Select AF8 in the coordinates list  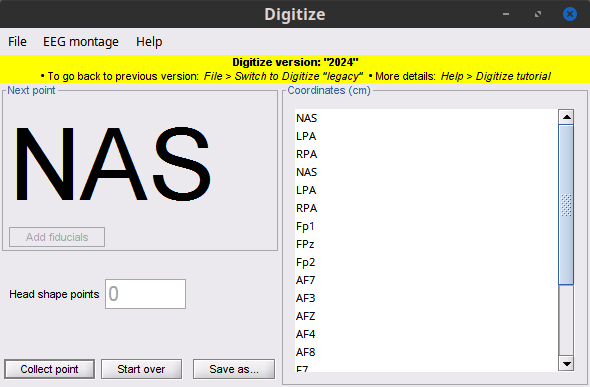(426, 352)
